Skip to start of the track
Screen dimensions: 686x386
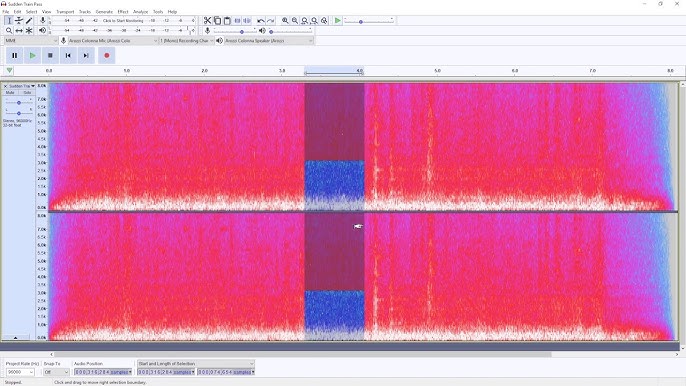[68, 56]
